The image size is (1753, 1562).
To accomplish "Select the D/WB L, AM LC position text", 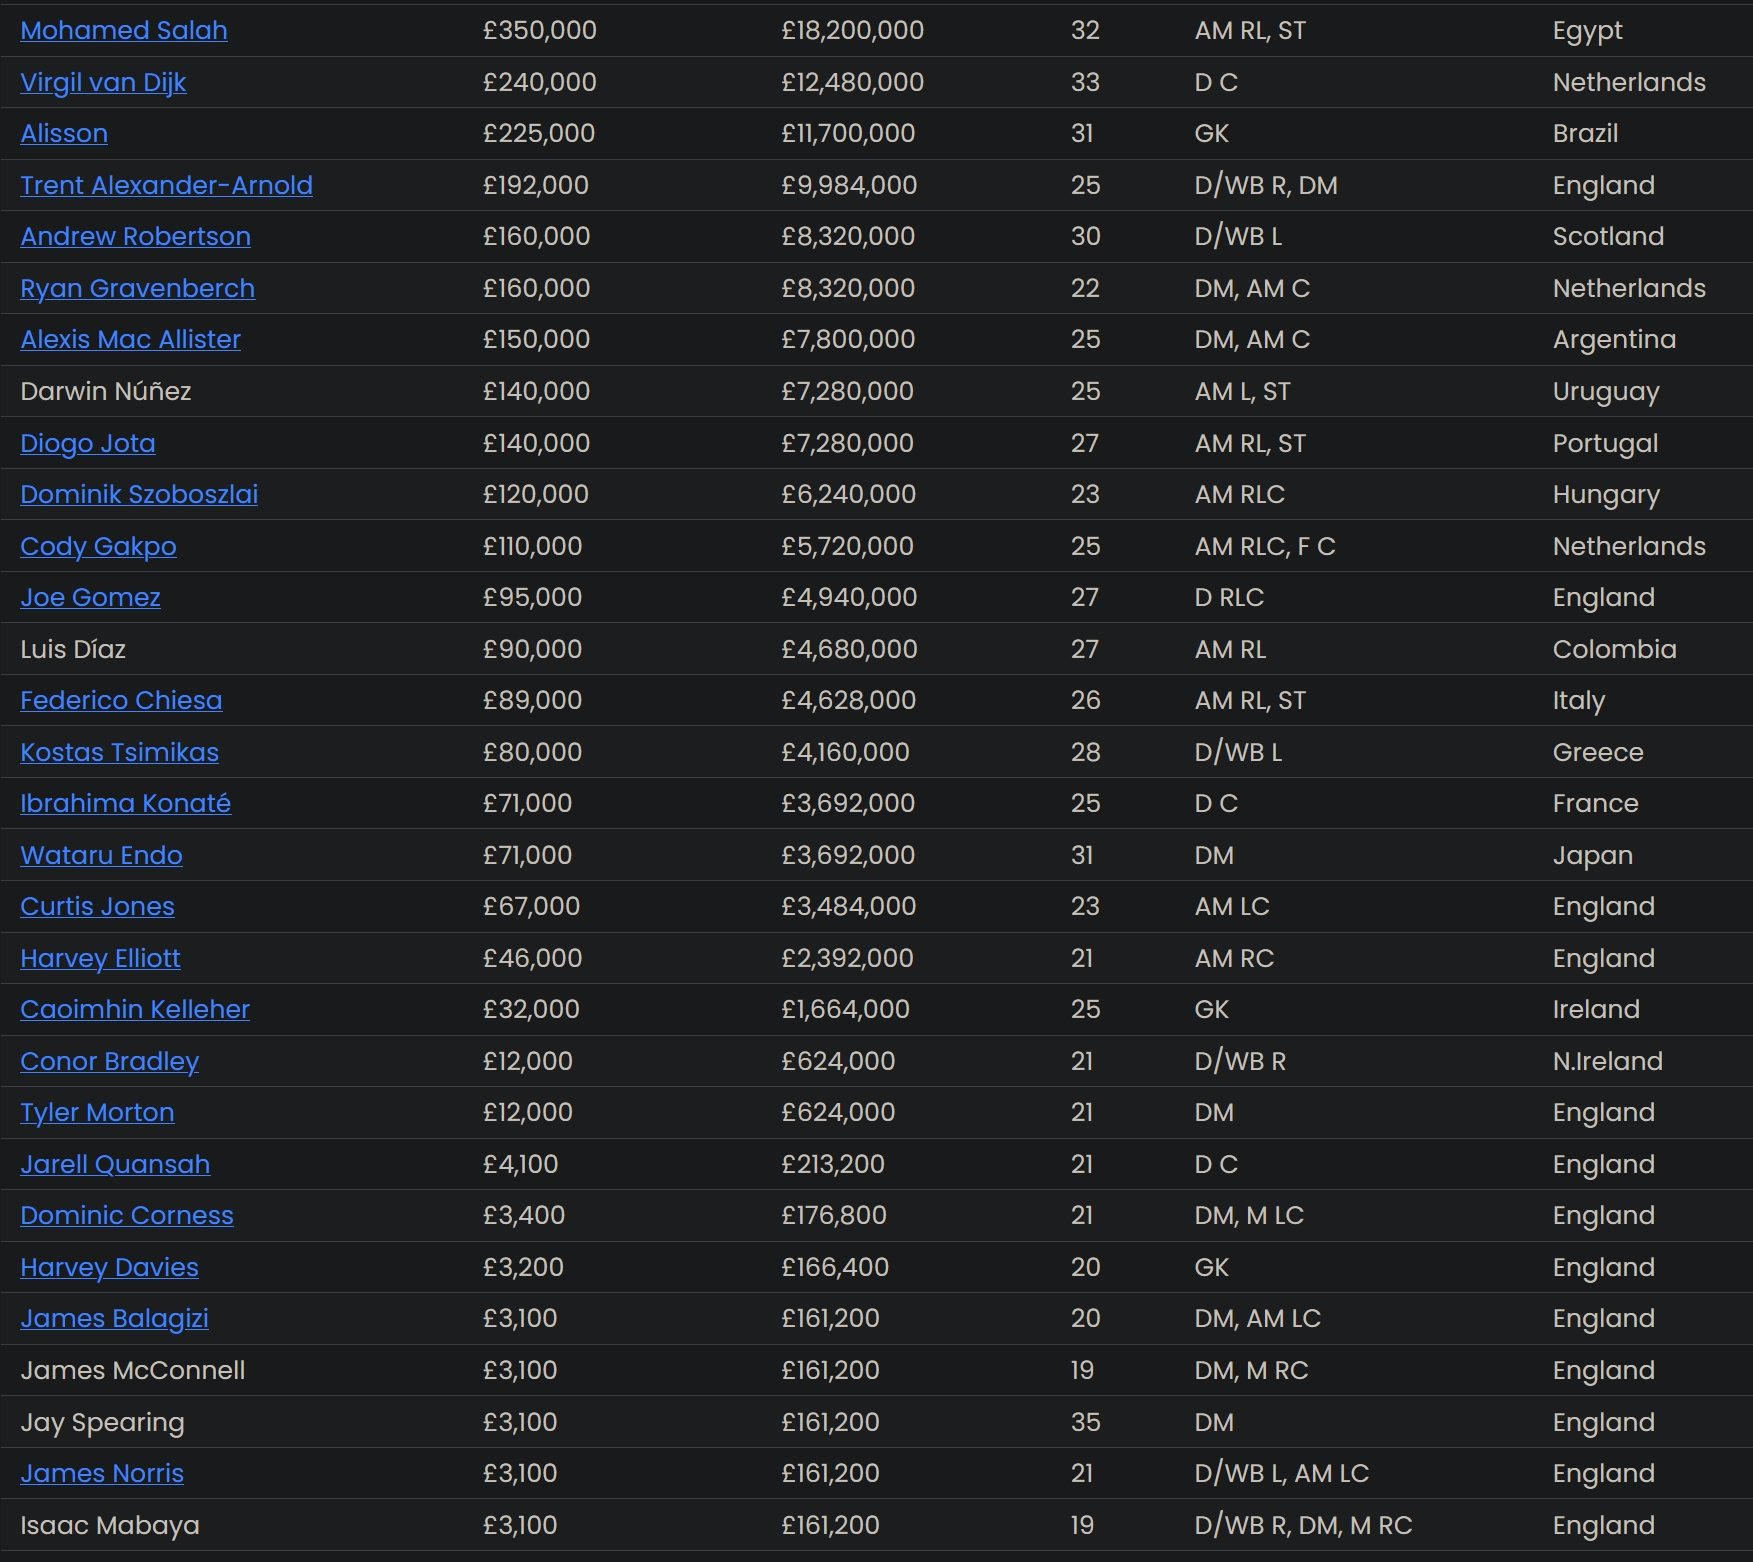I will click(1281, 1473).
